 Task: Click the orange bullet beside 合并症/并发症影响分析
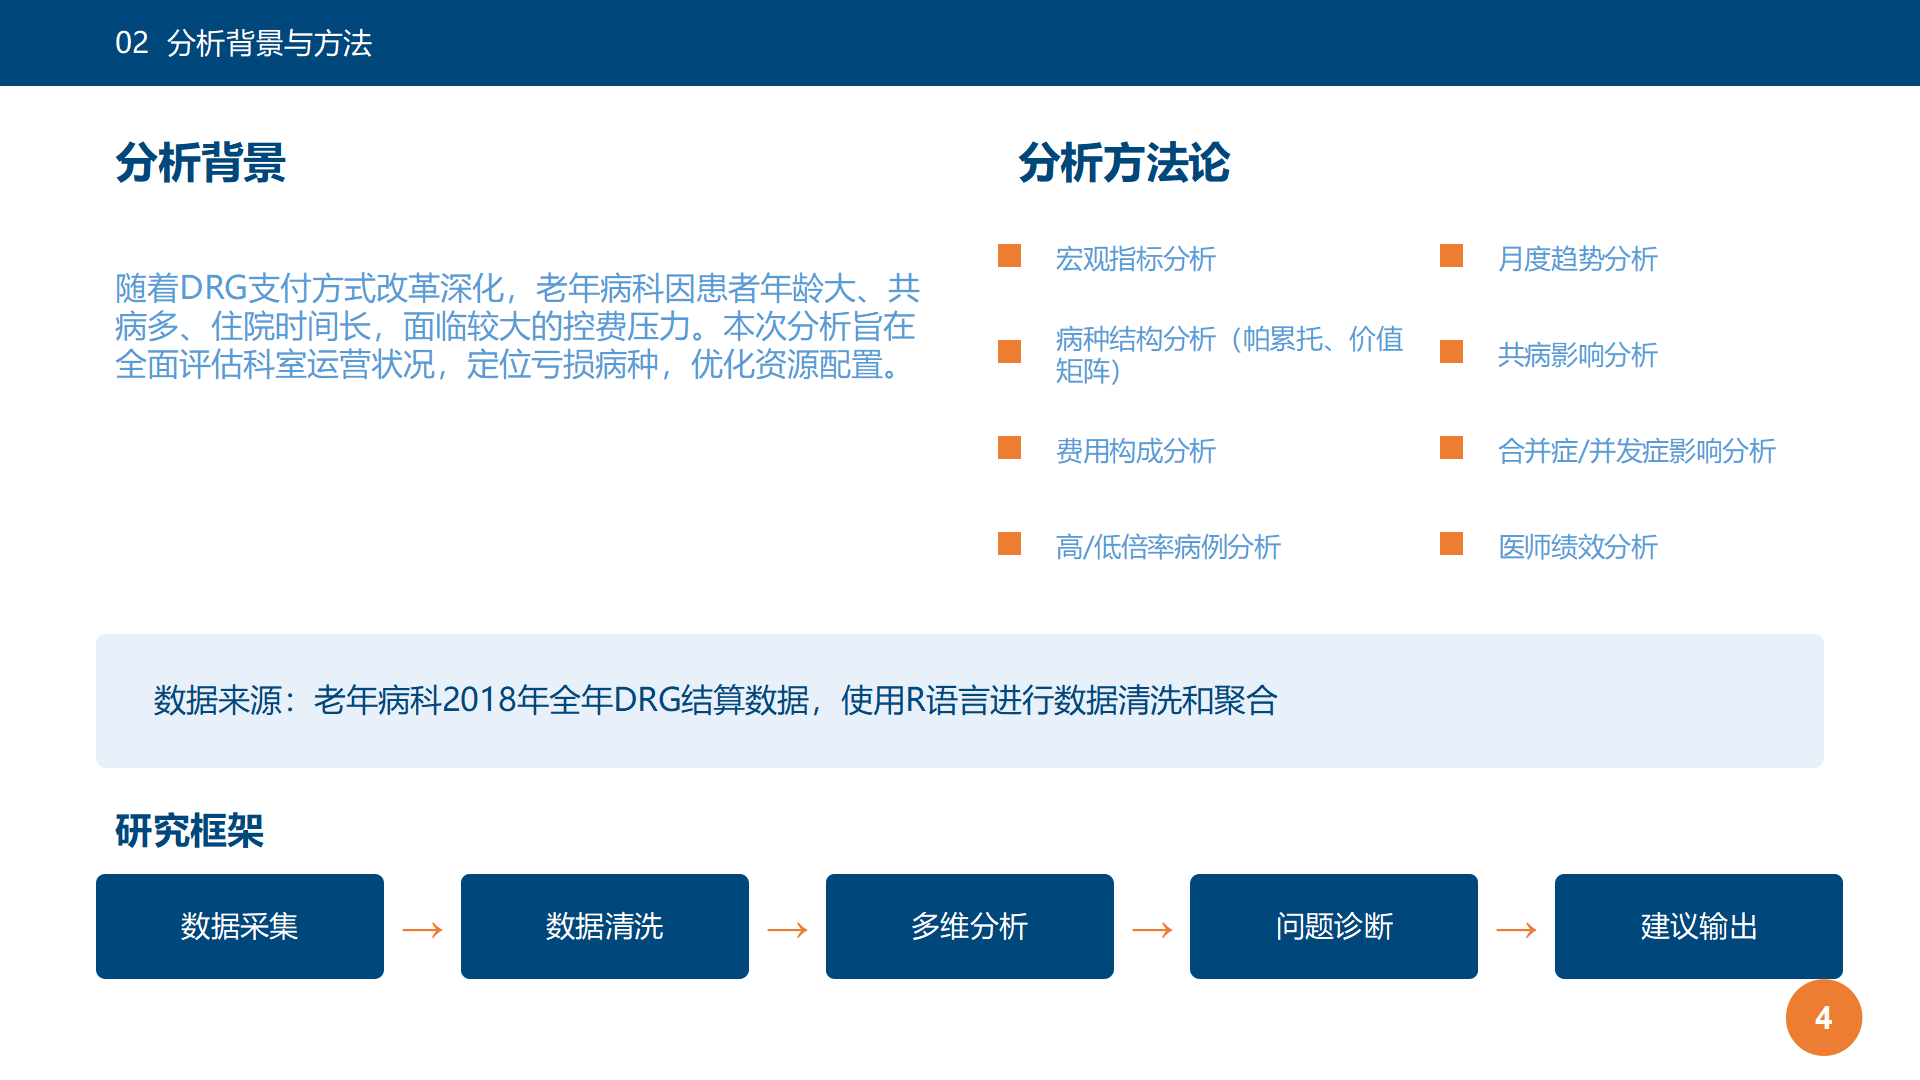tap(1451, 448)
